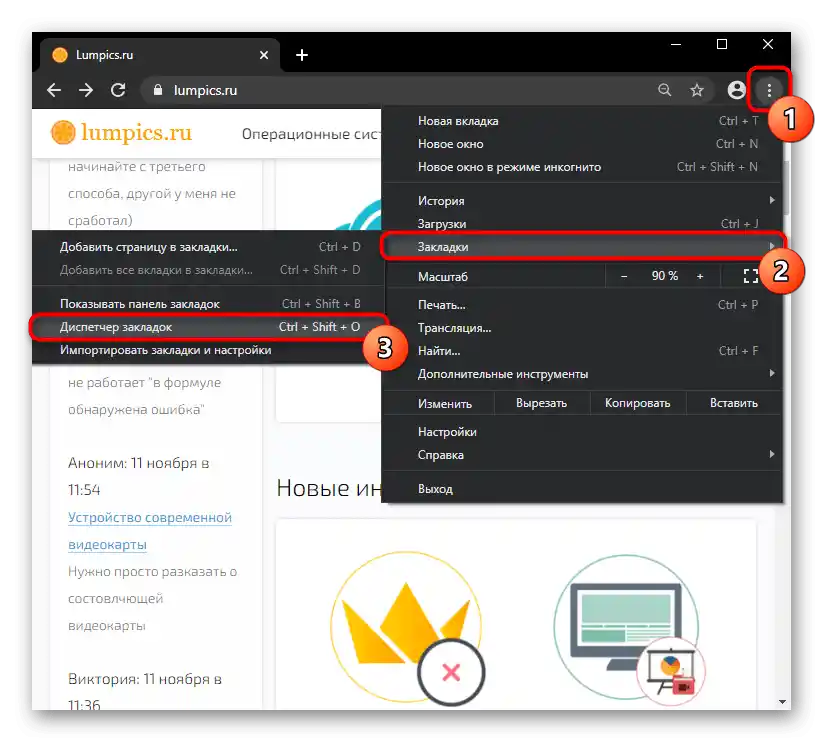Click the Вставить button

click(x=734, y=403)
